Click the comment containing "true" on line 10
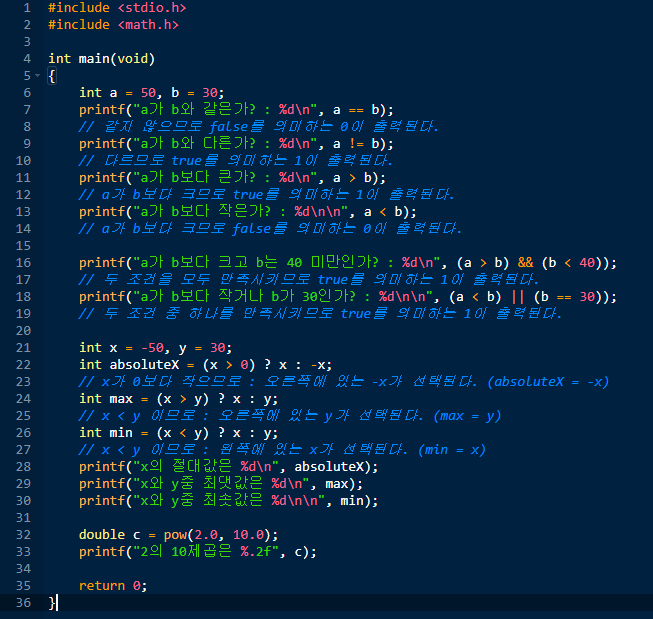The width and height of the screenshot is (653, 619). pyautogui.click(x=236, y=161)
